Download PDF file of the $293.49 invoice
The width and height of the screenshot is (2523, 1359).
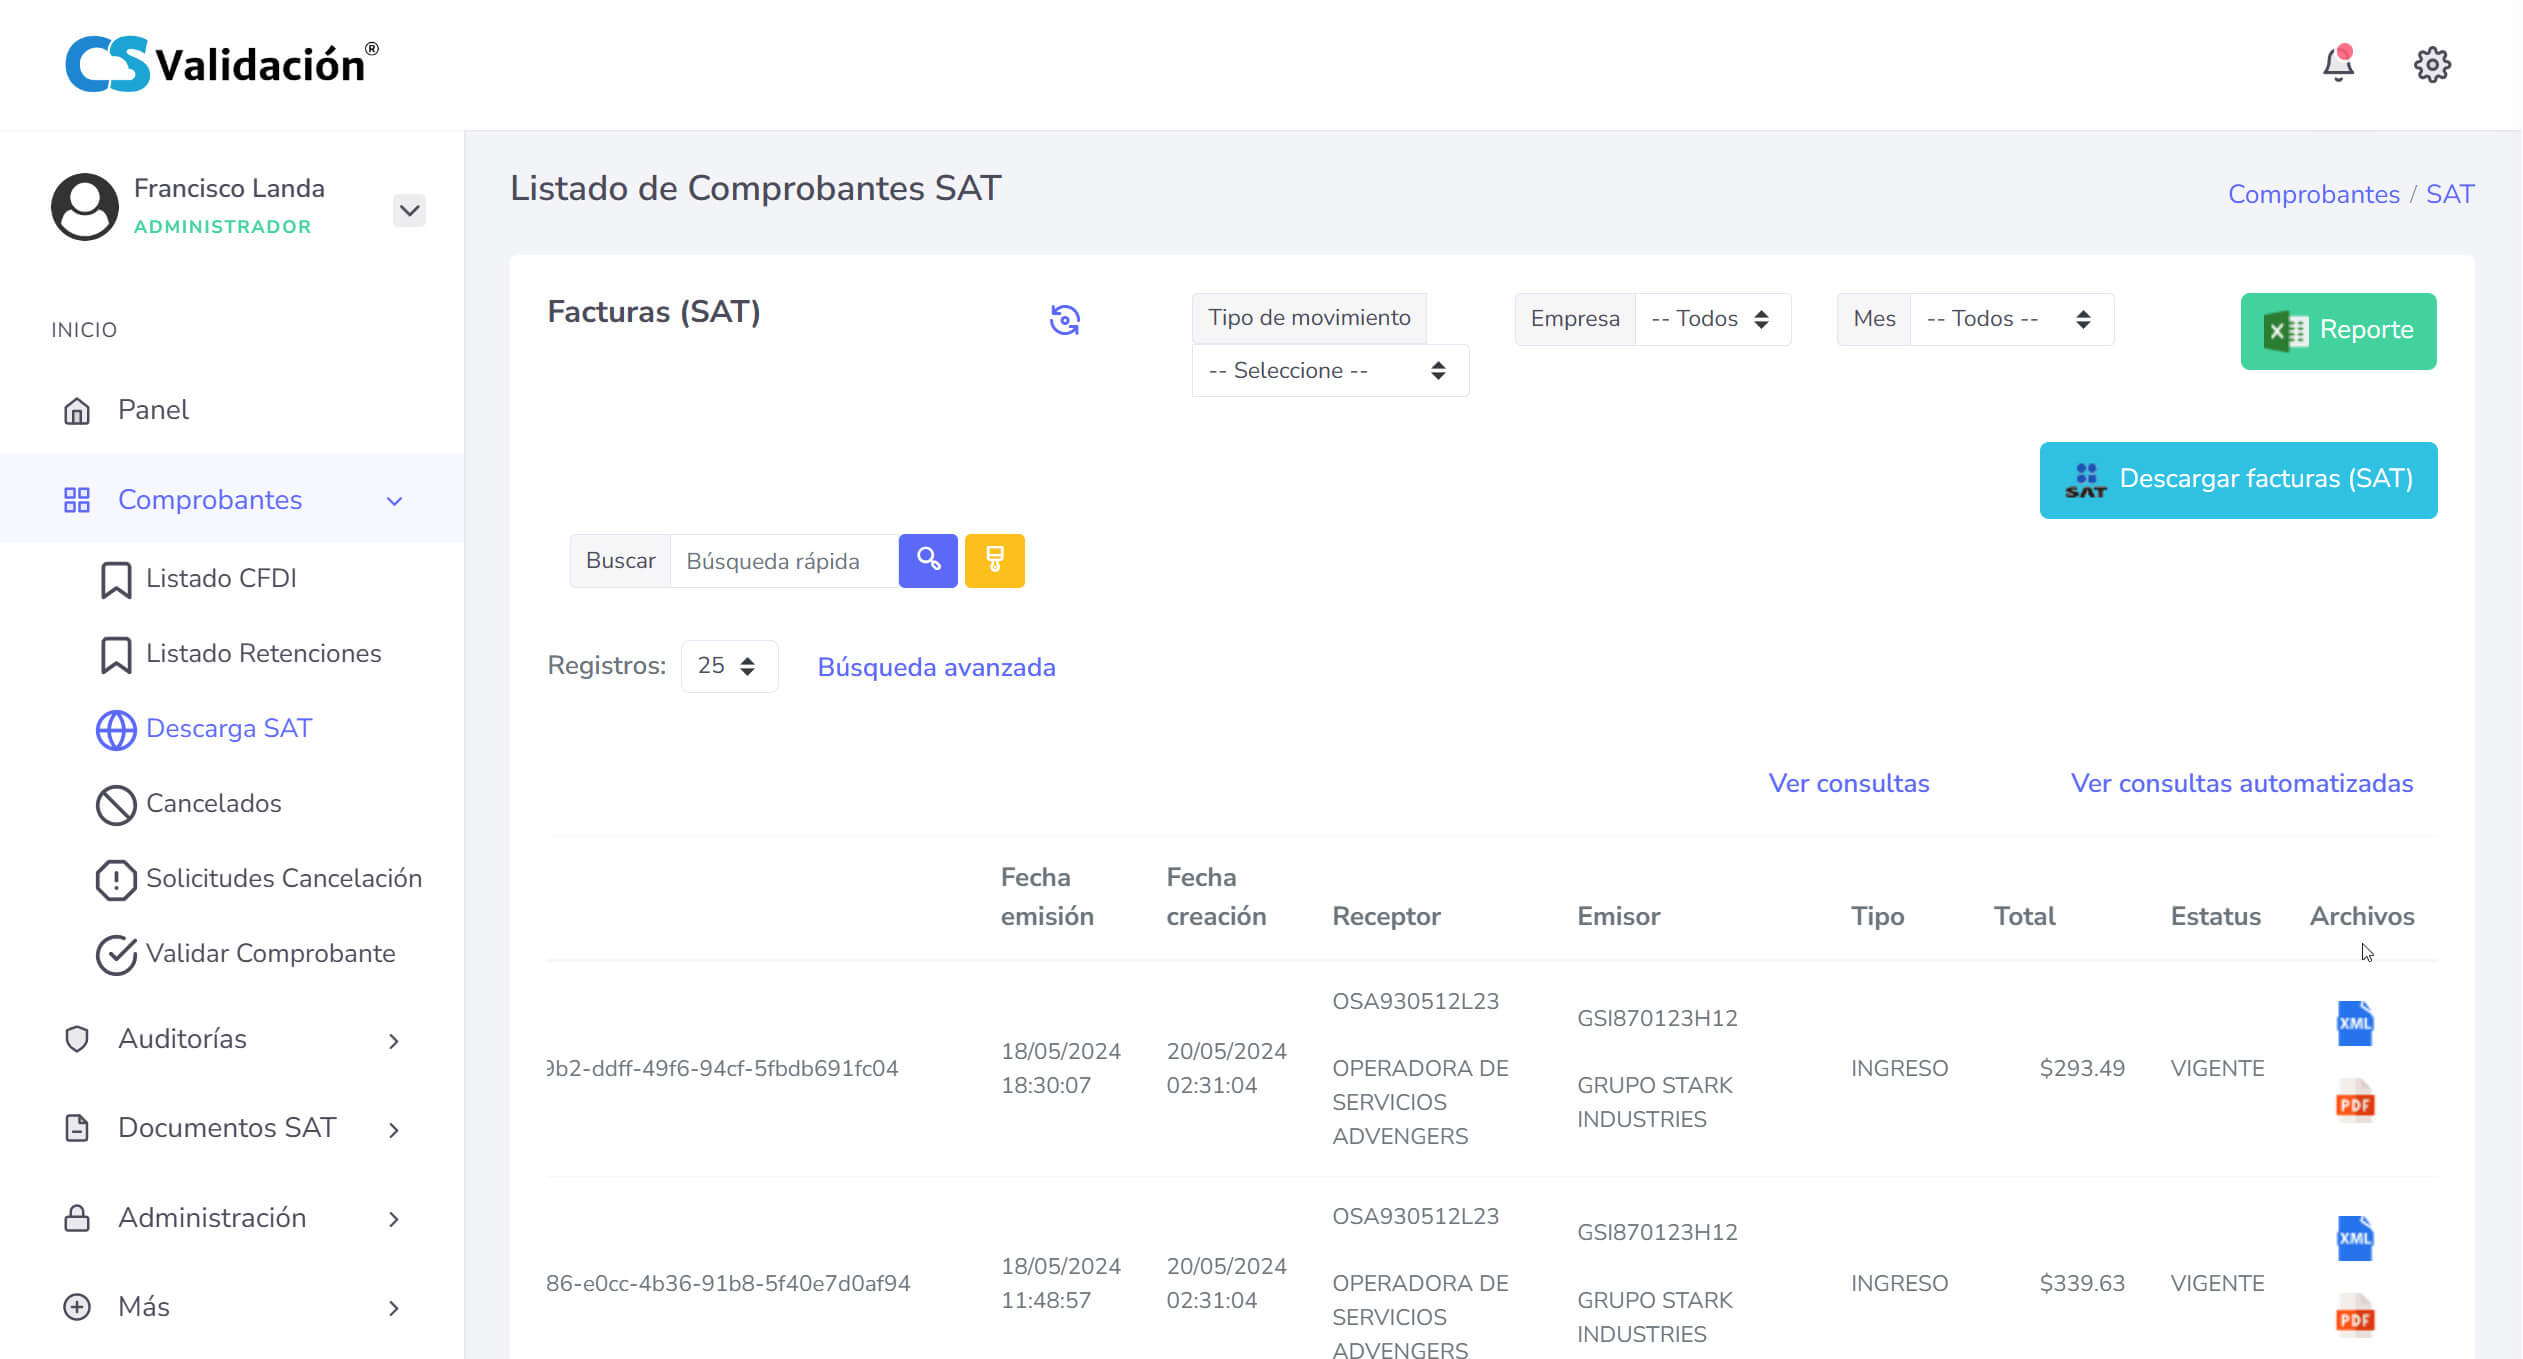(2354, 1102)
